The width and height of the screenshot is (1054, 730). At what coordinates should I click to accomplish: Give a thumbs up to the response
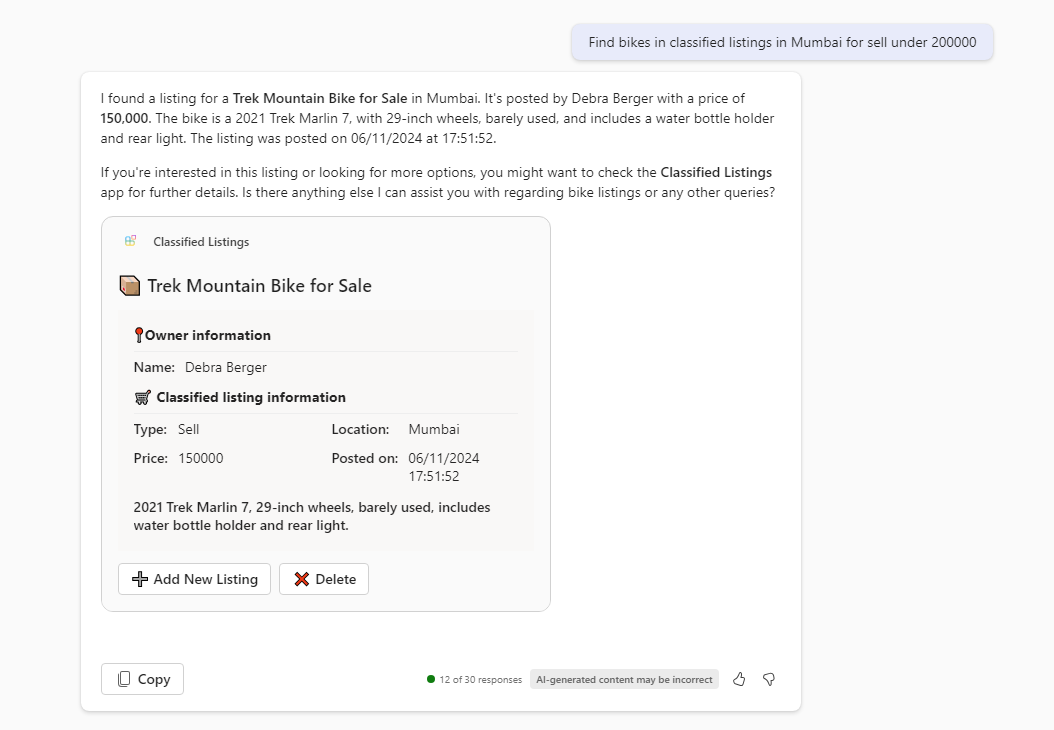pos(739,679)
